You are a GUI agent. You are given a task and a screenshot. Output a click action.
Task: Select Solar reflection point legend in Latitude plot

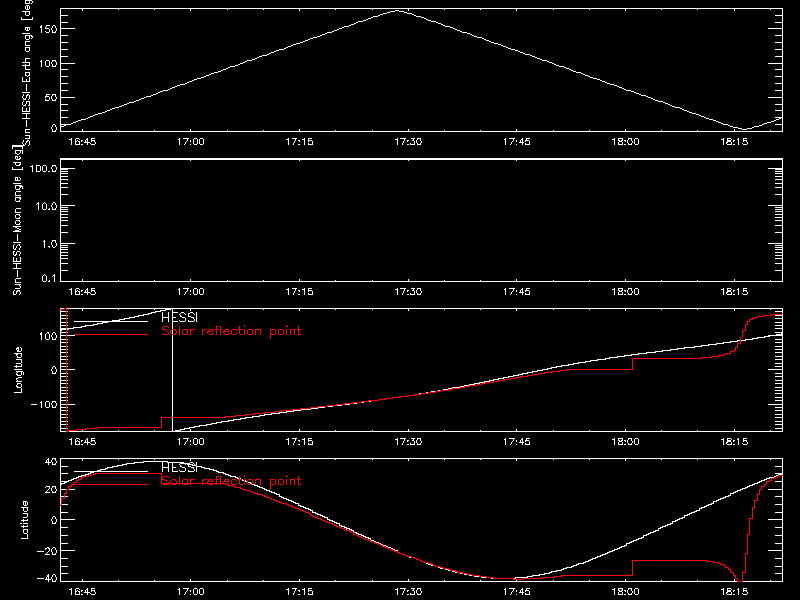click(x=231, y=481)
